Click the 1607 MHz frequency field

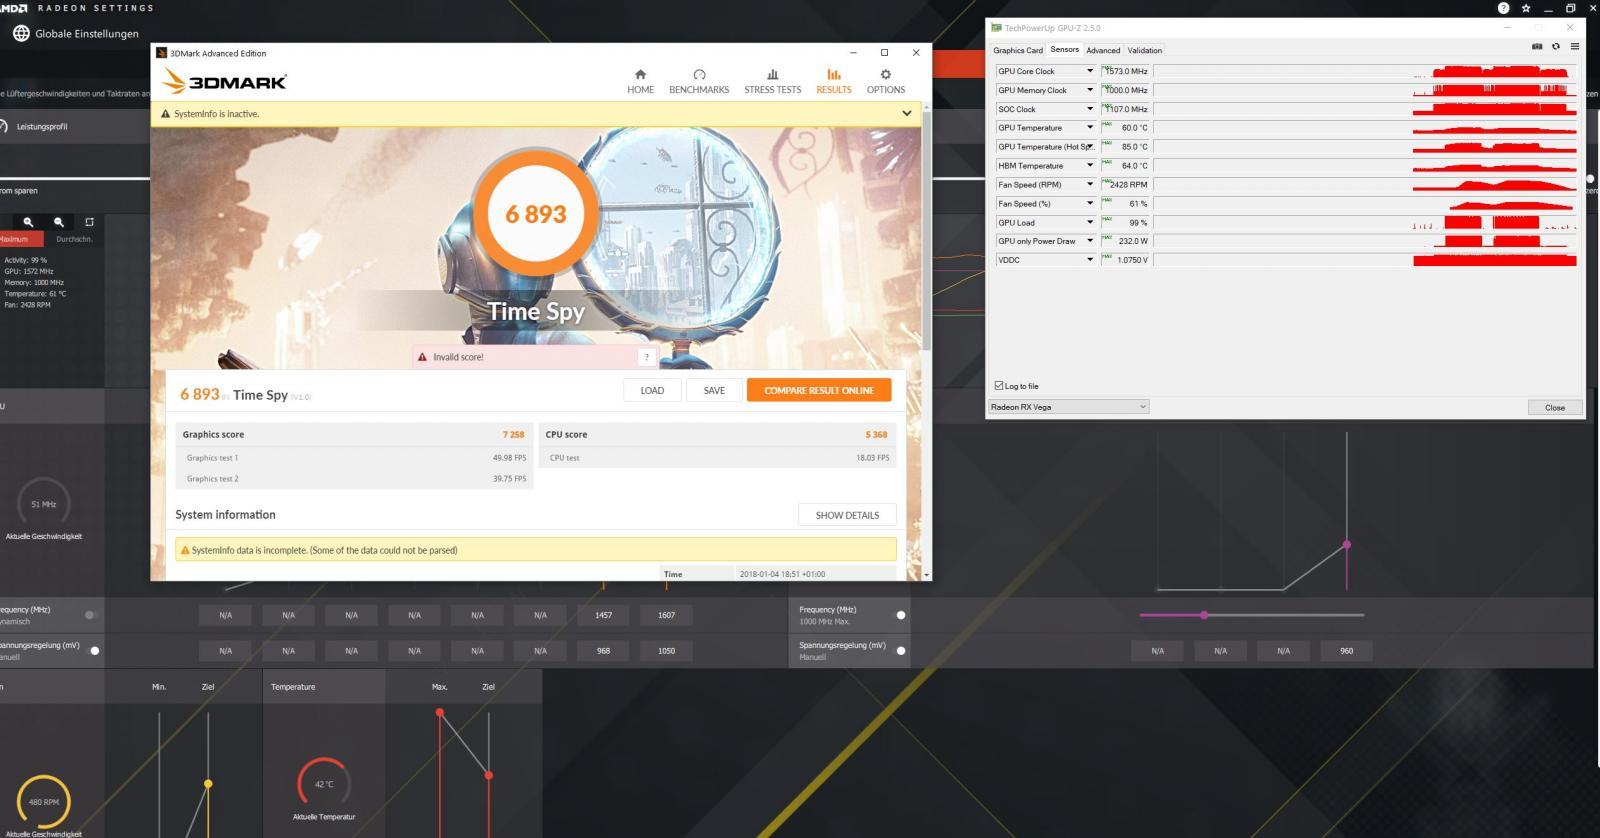(667, 615)
